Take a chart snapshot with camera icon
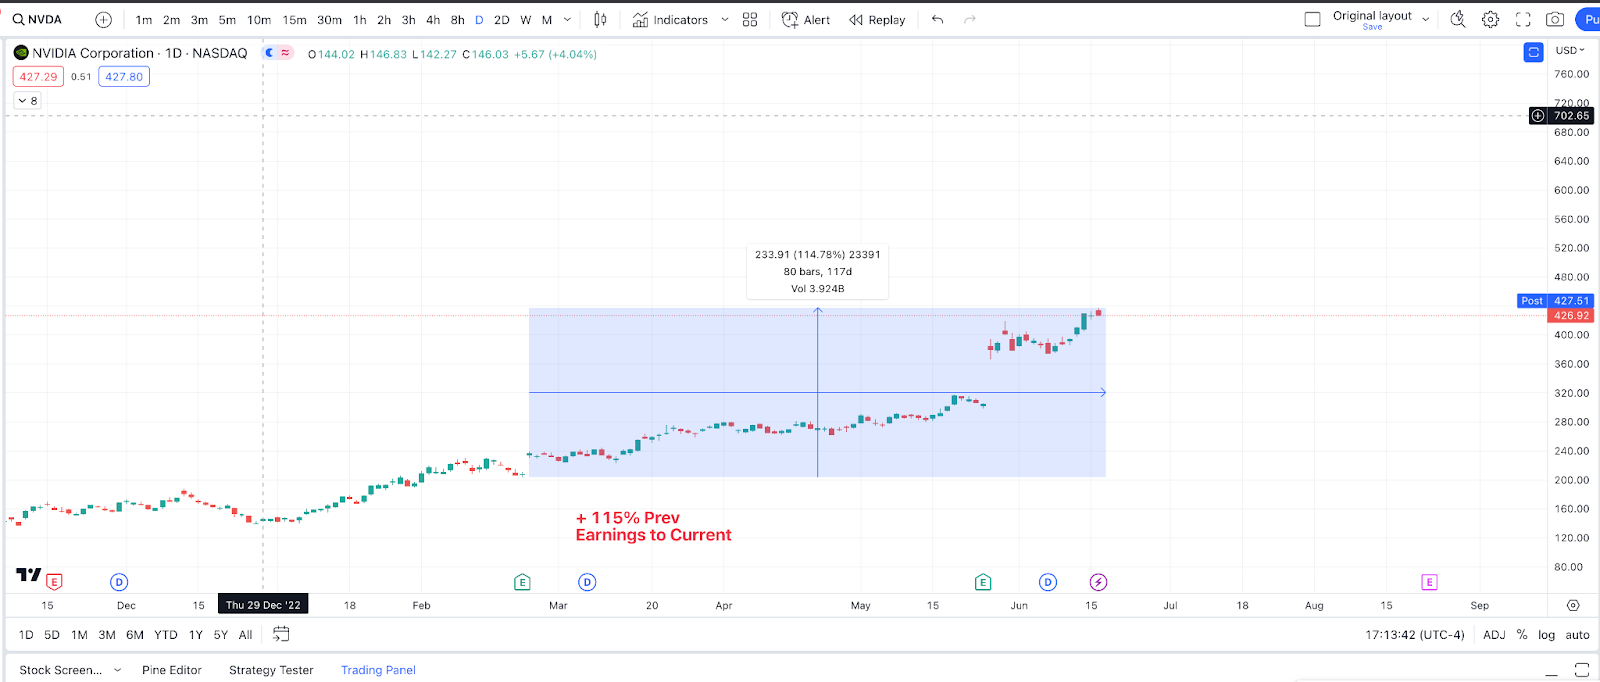Screen dimensions: 1600x682 coord(1555,20)
